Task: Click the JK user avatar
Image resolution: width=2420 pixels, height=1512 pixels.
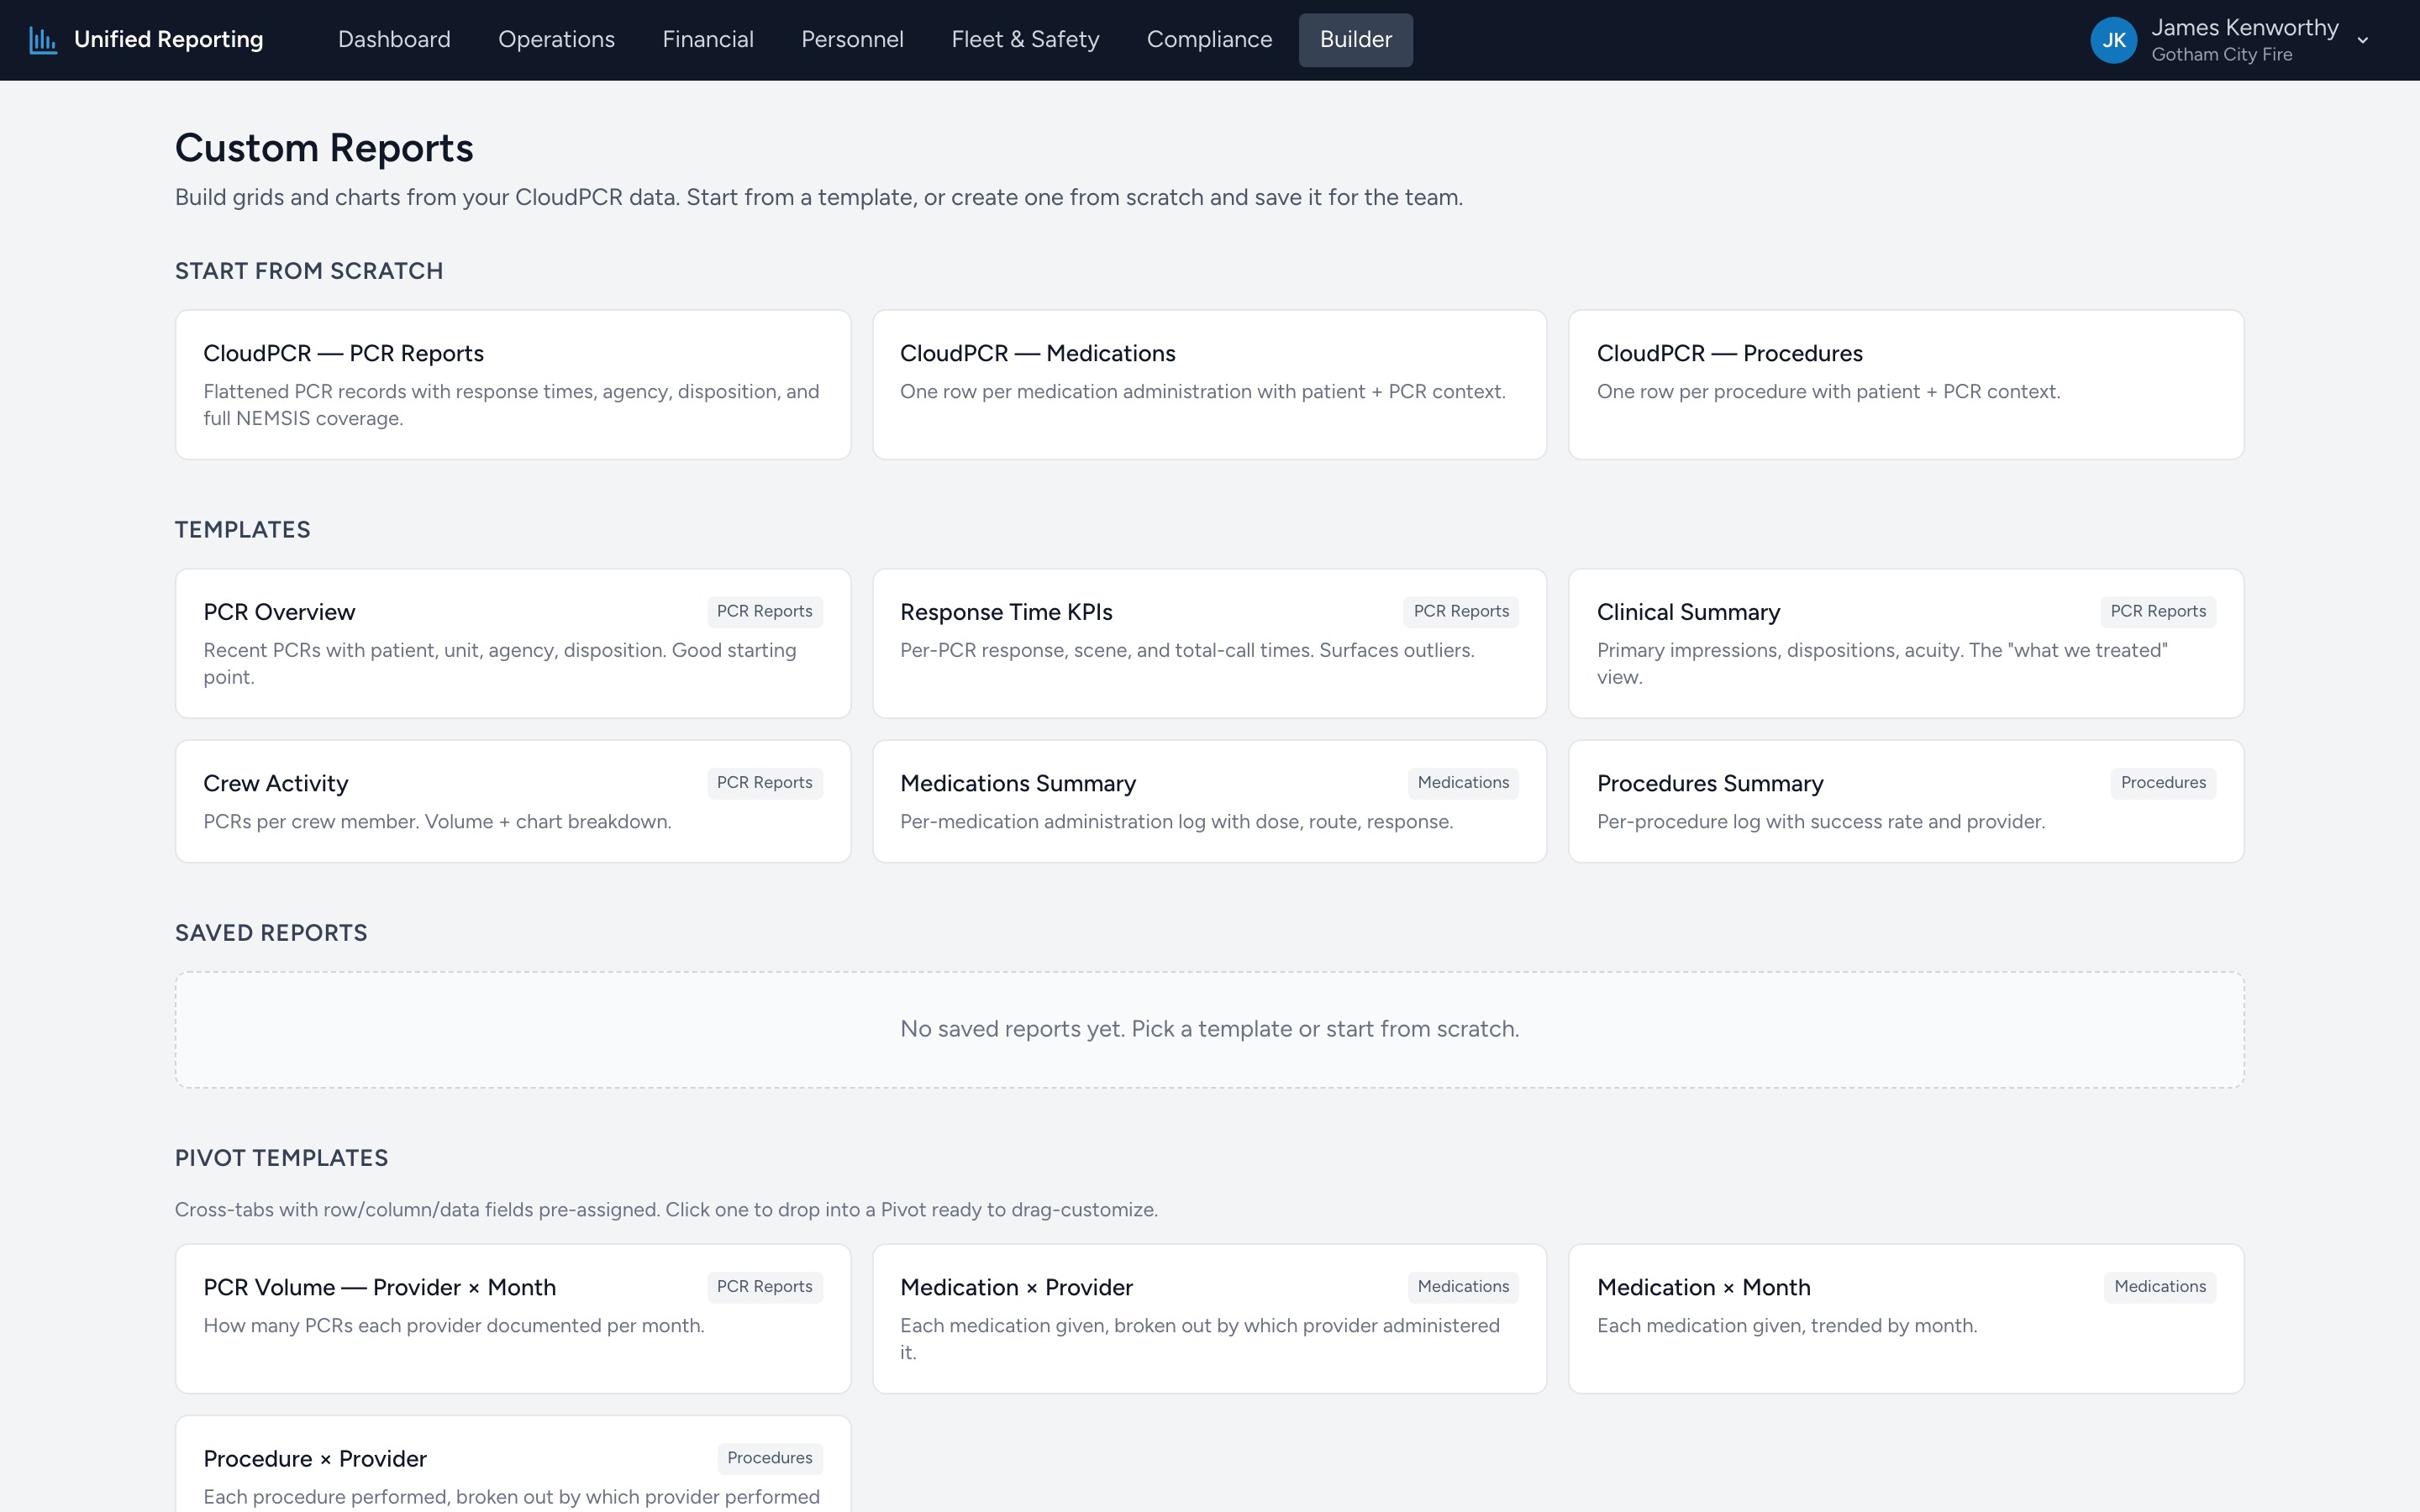Action: coord(2113,40)
